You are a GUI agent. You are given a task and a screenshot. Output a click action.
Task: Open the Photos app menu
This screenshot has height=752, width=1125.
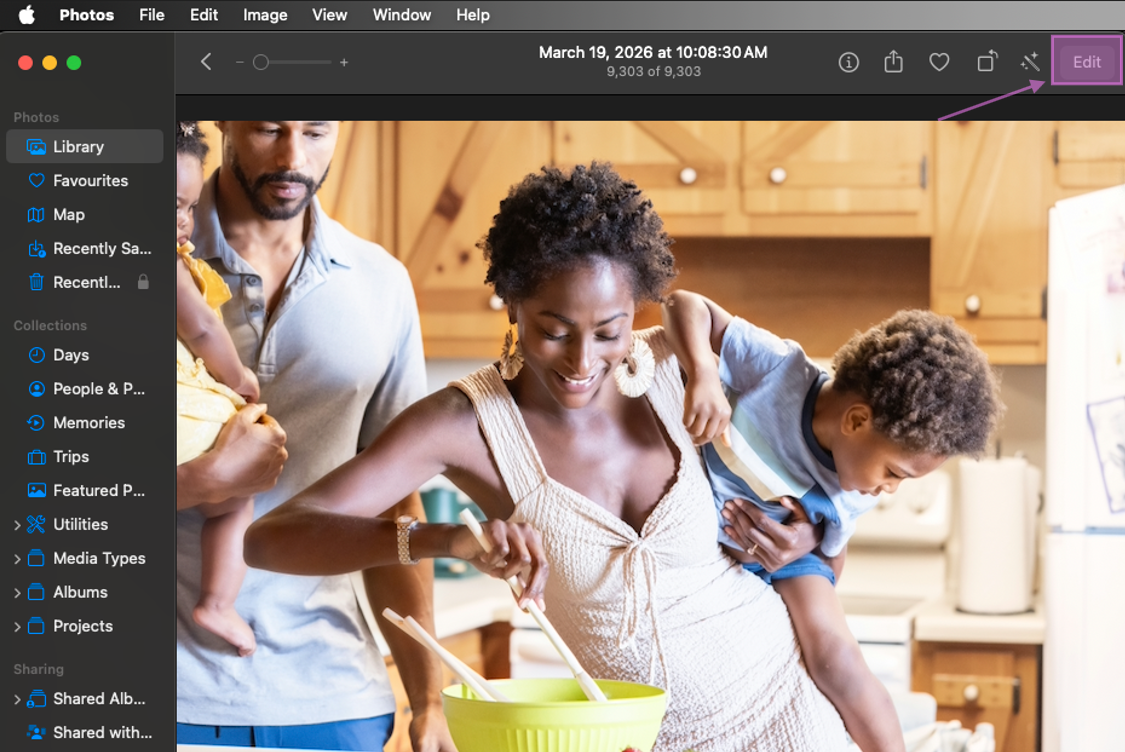click(x=86, y=15)
